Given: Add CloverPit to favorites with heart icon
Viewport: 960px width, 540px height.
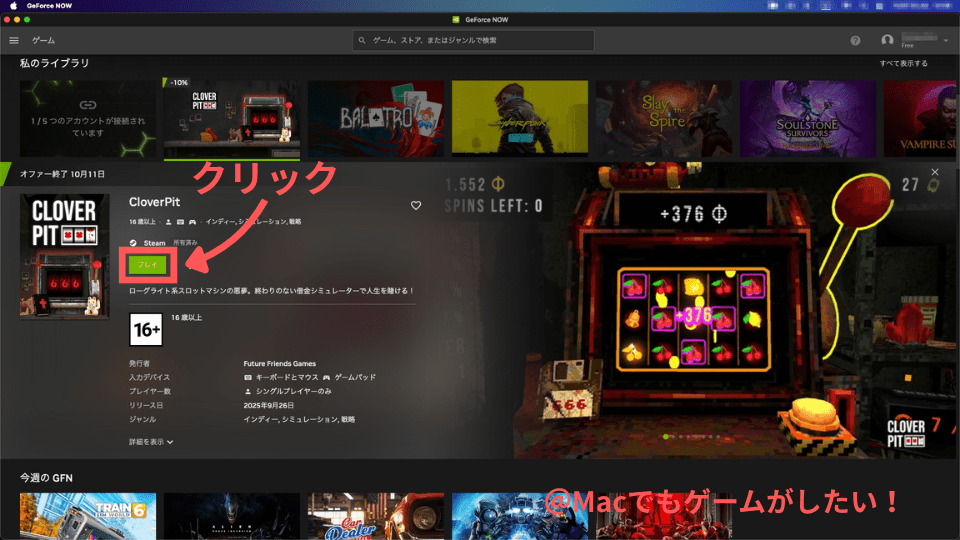Looking at the screenshot, I should coord(416,205).
